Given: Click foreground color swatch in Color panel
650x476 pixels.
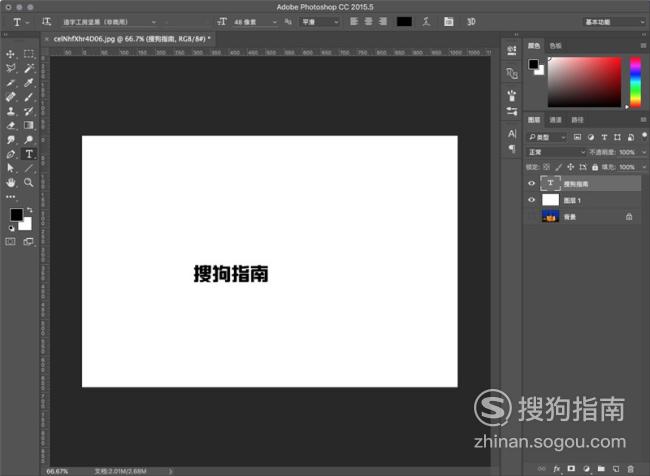Looking at the screenshot, I should 534,64.
